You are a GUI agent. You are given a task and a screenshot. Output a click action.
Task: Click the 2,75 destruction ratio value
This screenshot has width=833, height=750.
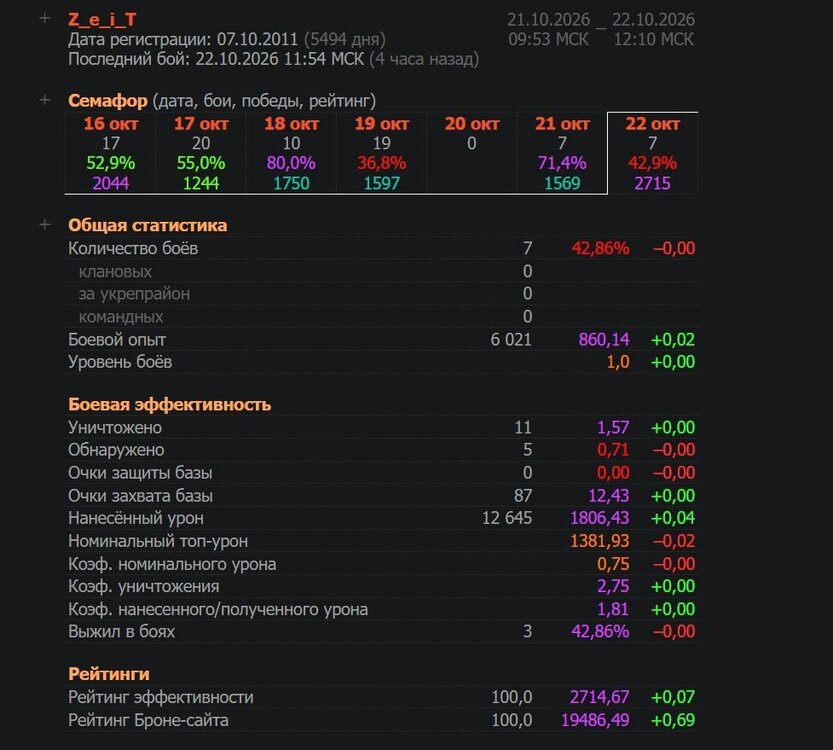613,586
